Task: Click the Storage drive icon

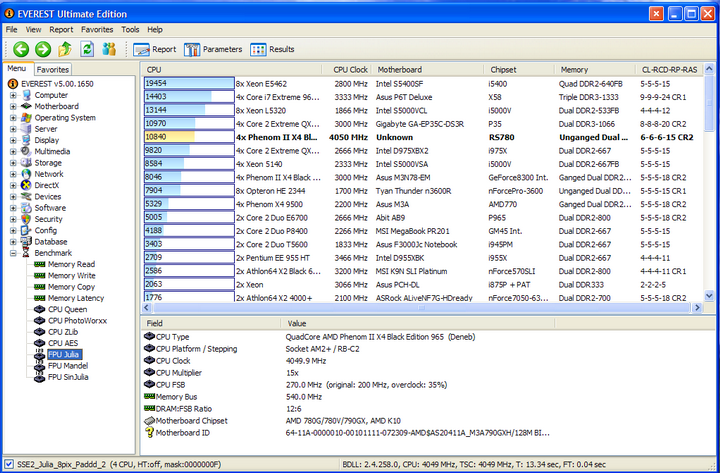Action: pyautogui.click(x=26, y=163)
